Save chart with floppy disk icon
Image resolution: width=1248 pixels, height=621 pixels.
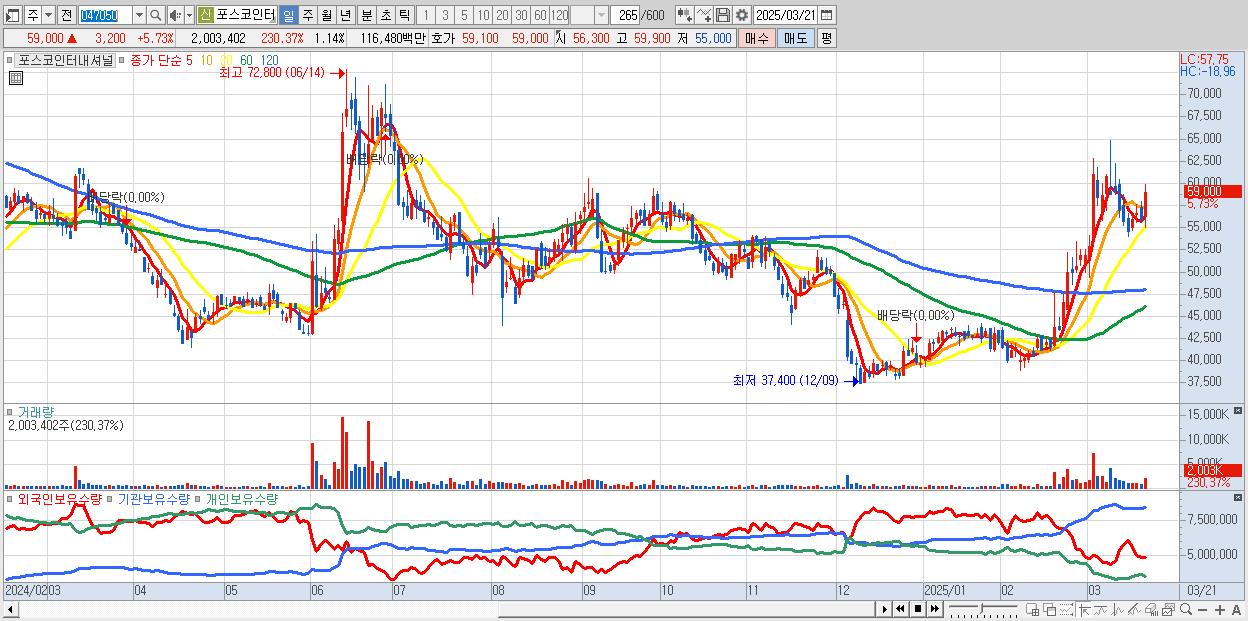(723, 15)
